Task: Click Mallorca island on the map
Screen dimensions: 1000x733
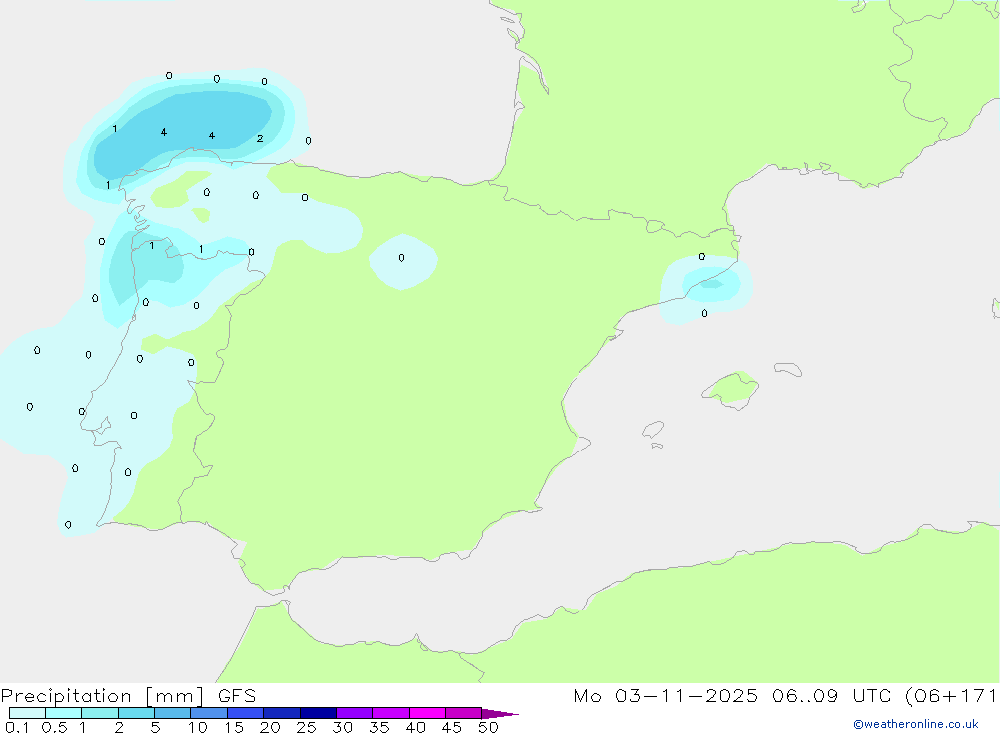Action: (x=731, y=388)
